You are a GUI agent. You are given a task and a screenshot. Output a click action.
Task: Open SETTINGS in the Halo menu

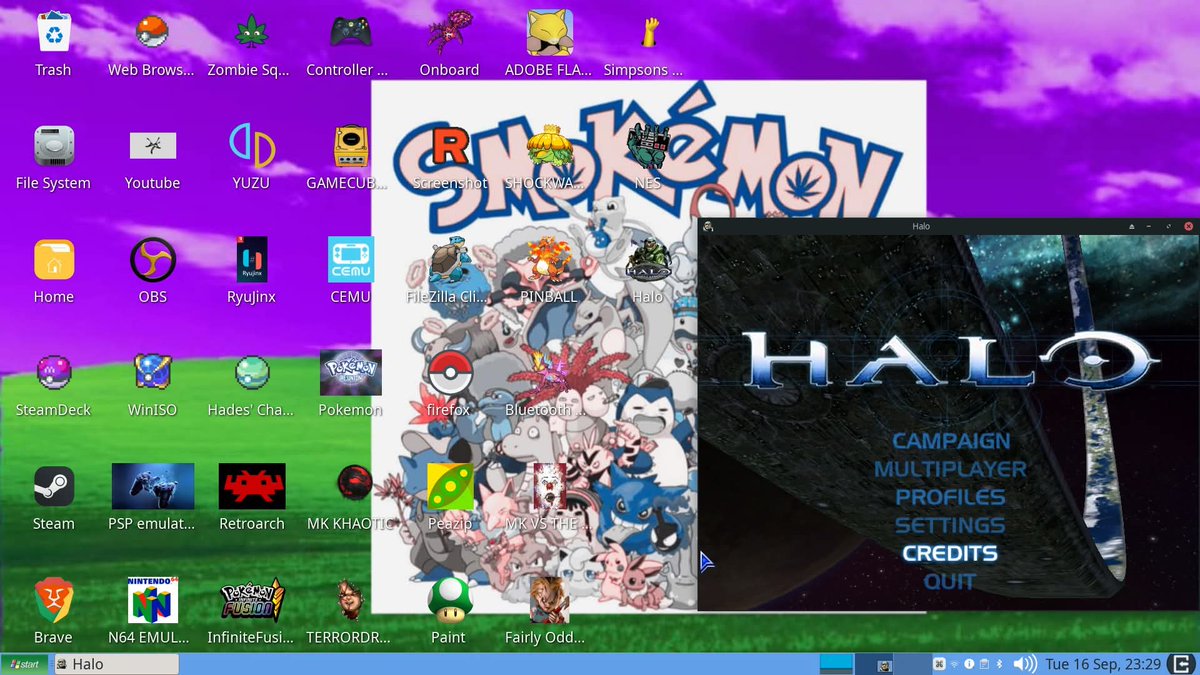pos(950,525)
